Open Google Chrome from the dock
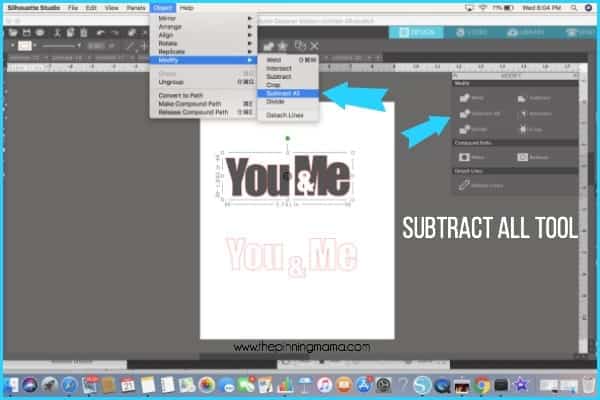This screenshot has width=600, height=400. 482,385
